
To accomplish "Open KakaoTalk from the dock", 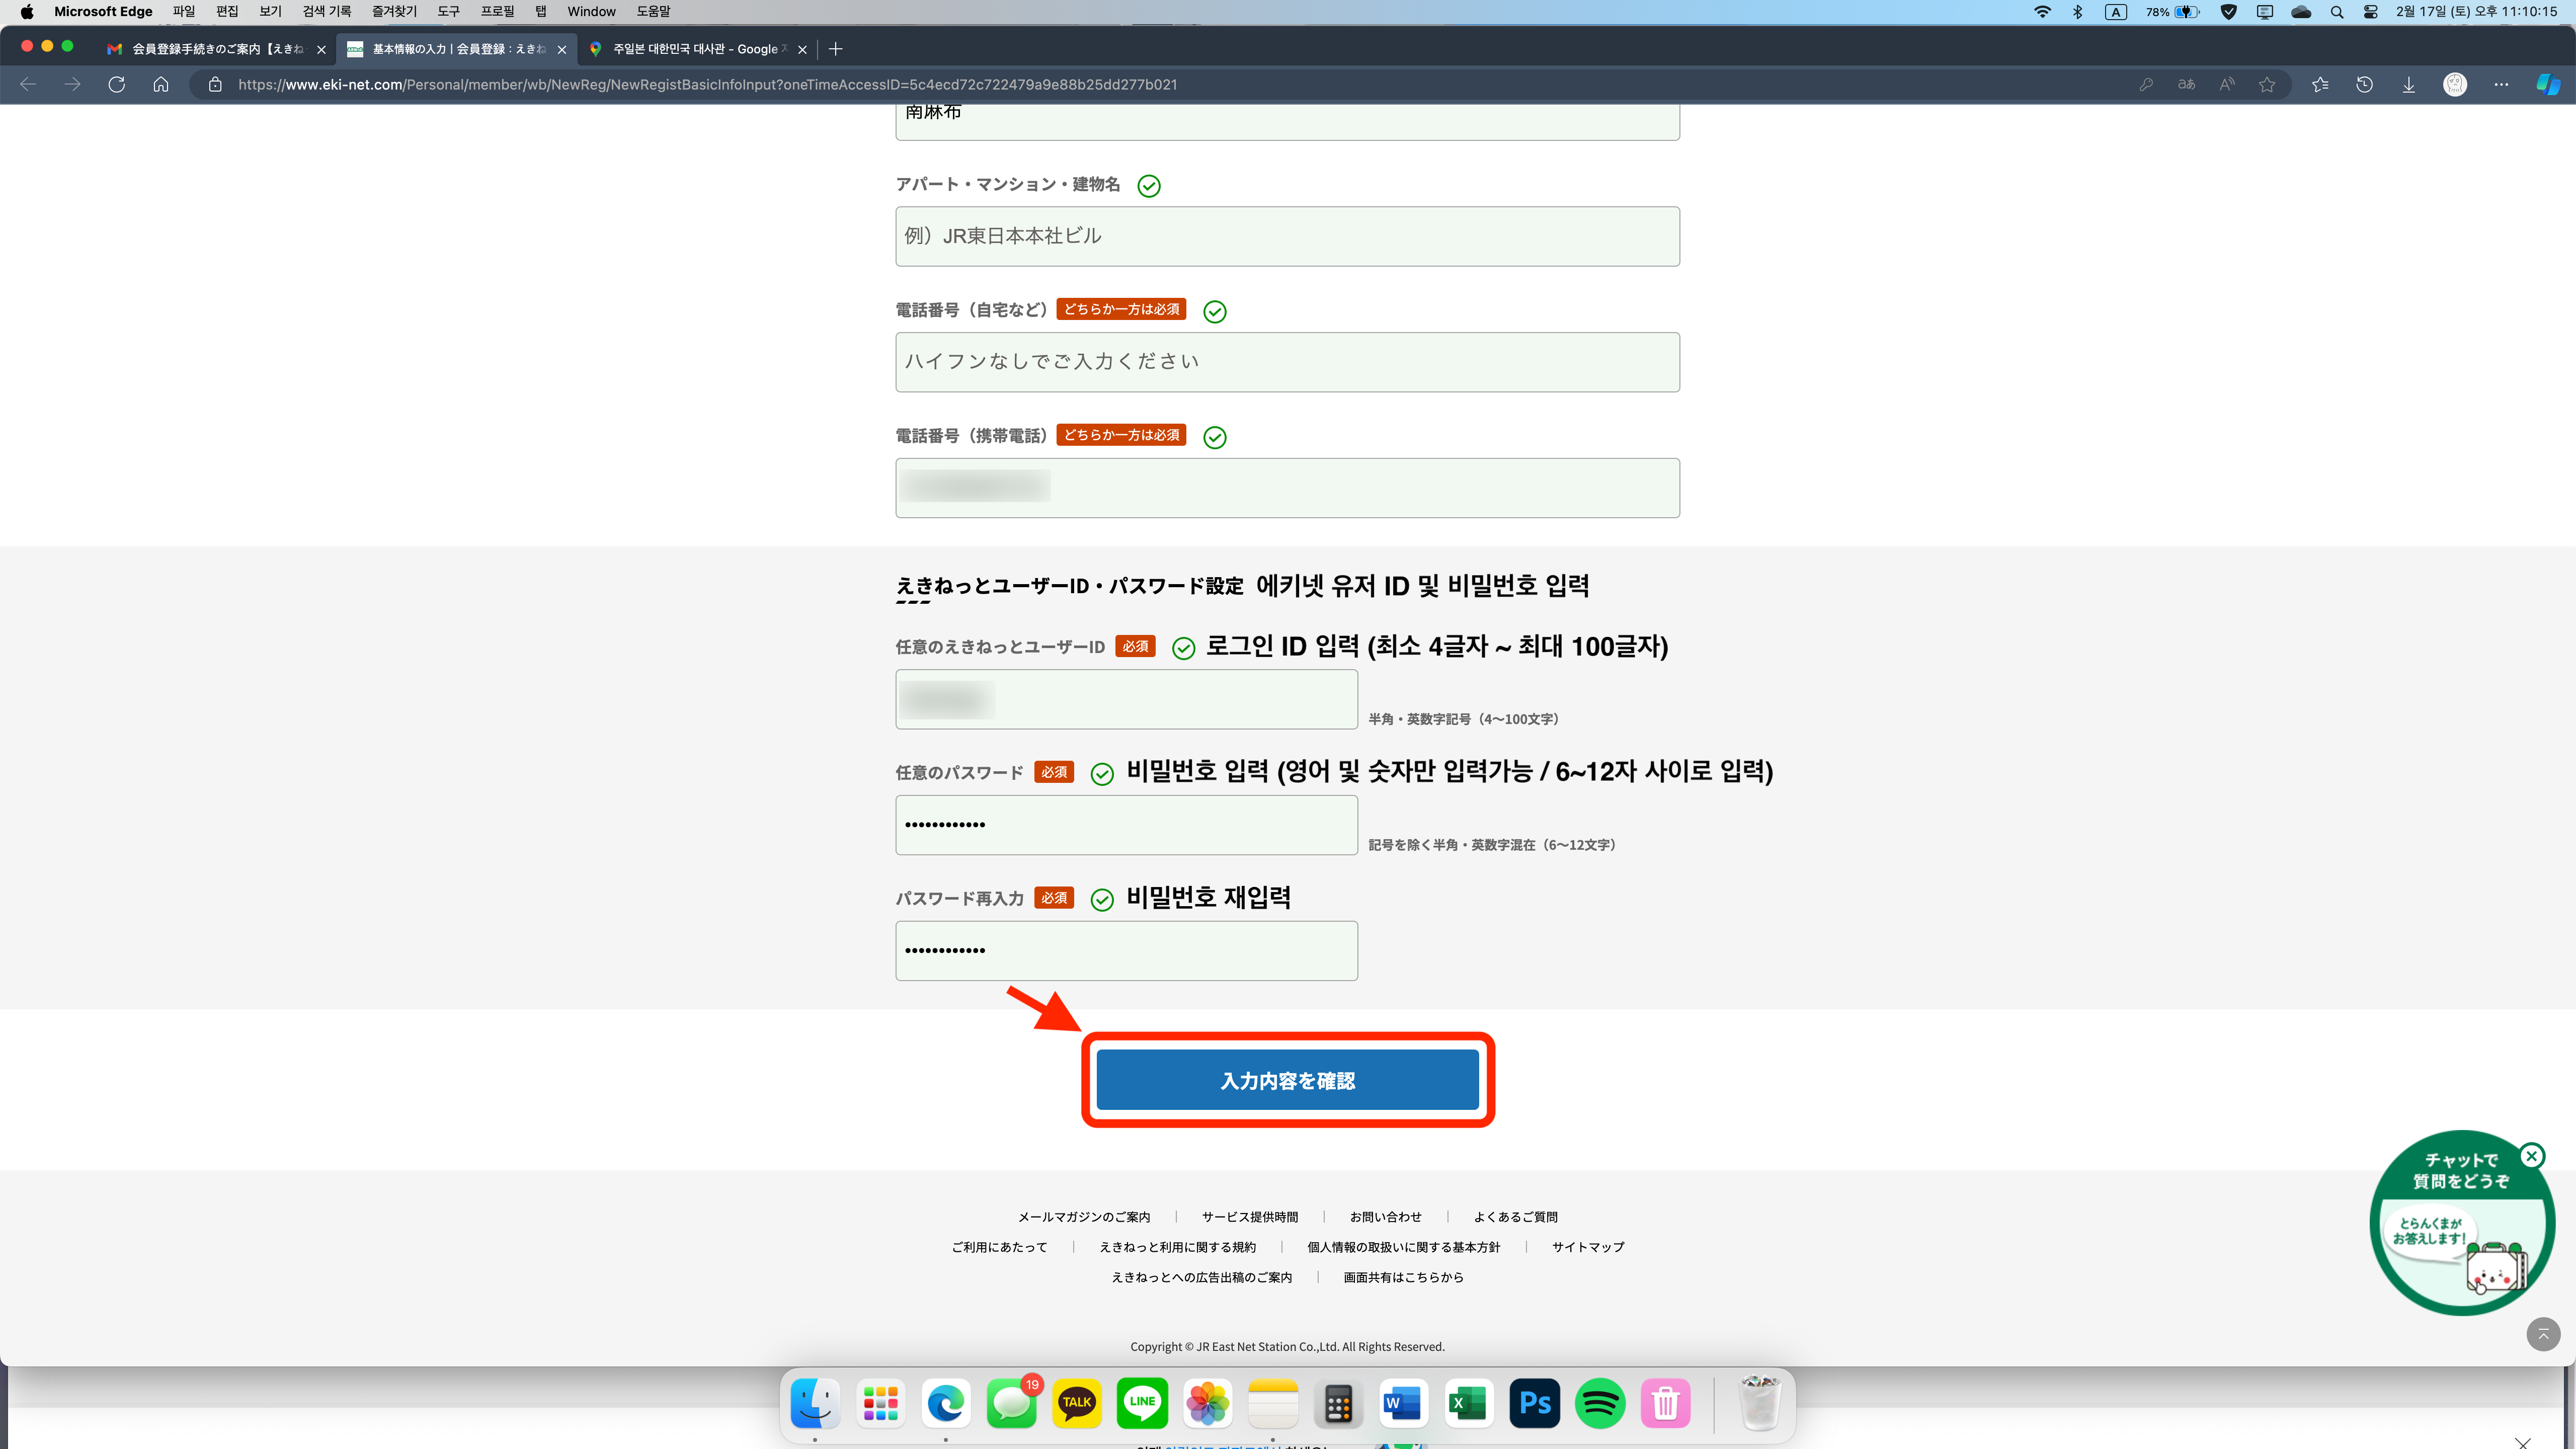I will click(1077, 1403).
